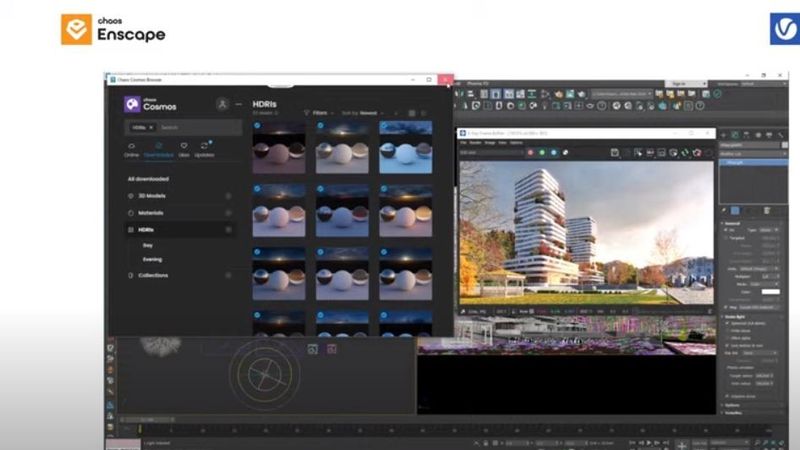Open the View menu in V-Ray Frame Buffer
The width and height of the screenshot is (800, 450).
coord(502,143)
